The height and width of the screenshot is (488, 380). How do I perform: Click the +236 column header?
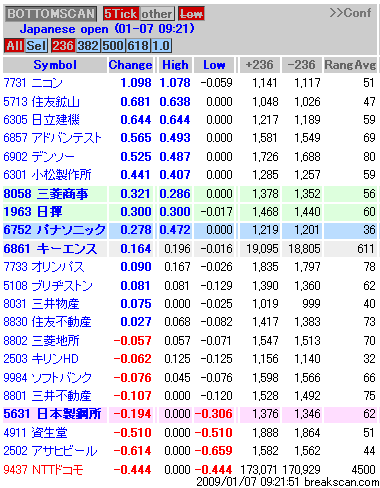point(259,64)
